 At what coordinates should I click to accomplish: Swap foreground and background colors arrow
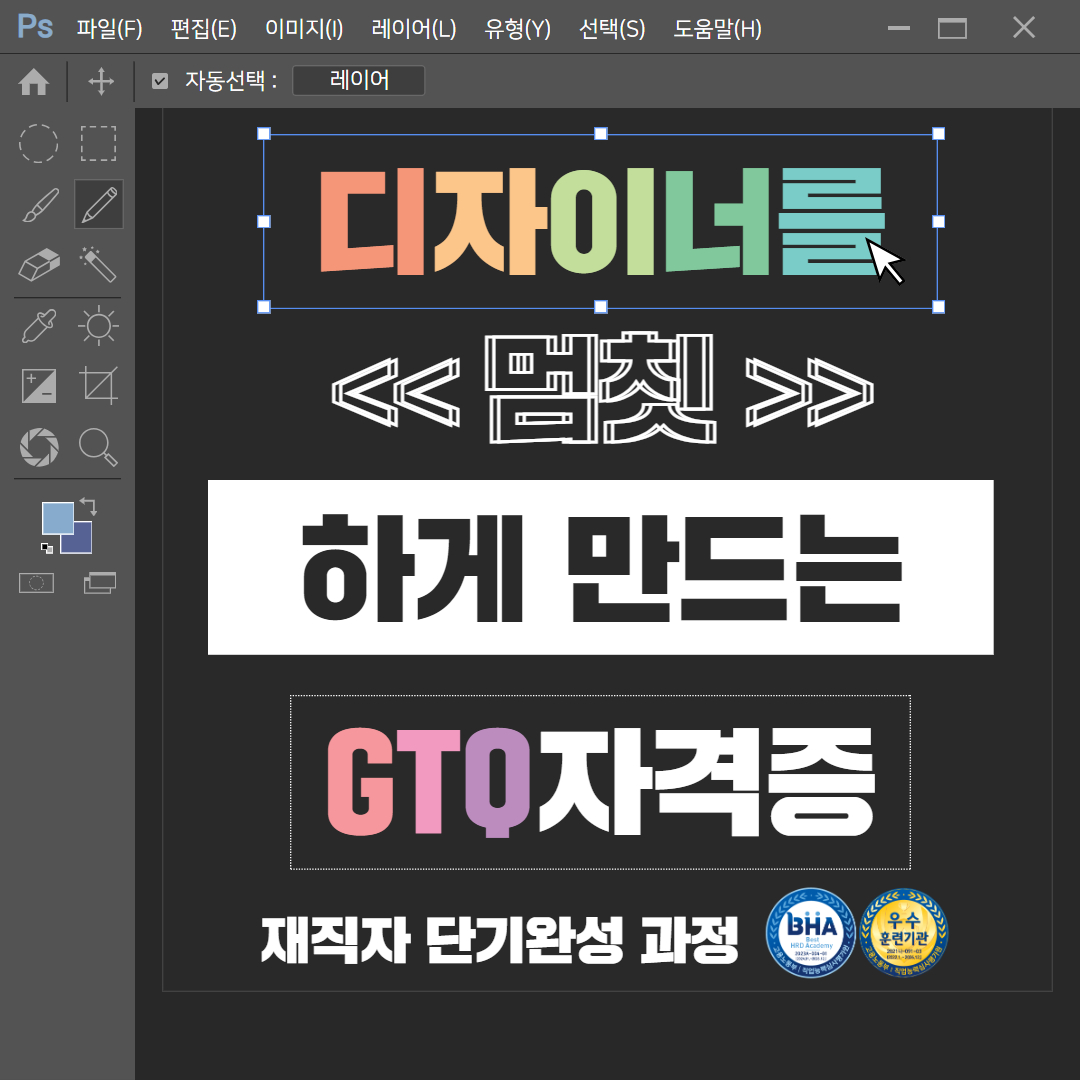[x=88, y=506]
